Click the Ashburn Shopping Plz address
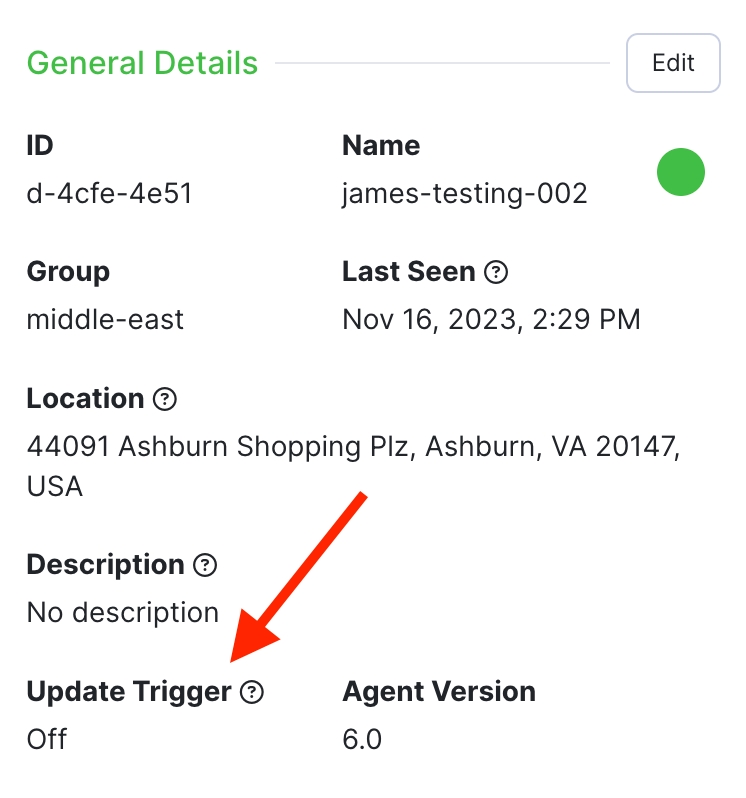Screen dimensions: 746x798 coord(353,447)
